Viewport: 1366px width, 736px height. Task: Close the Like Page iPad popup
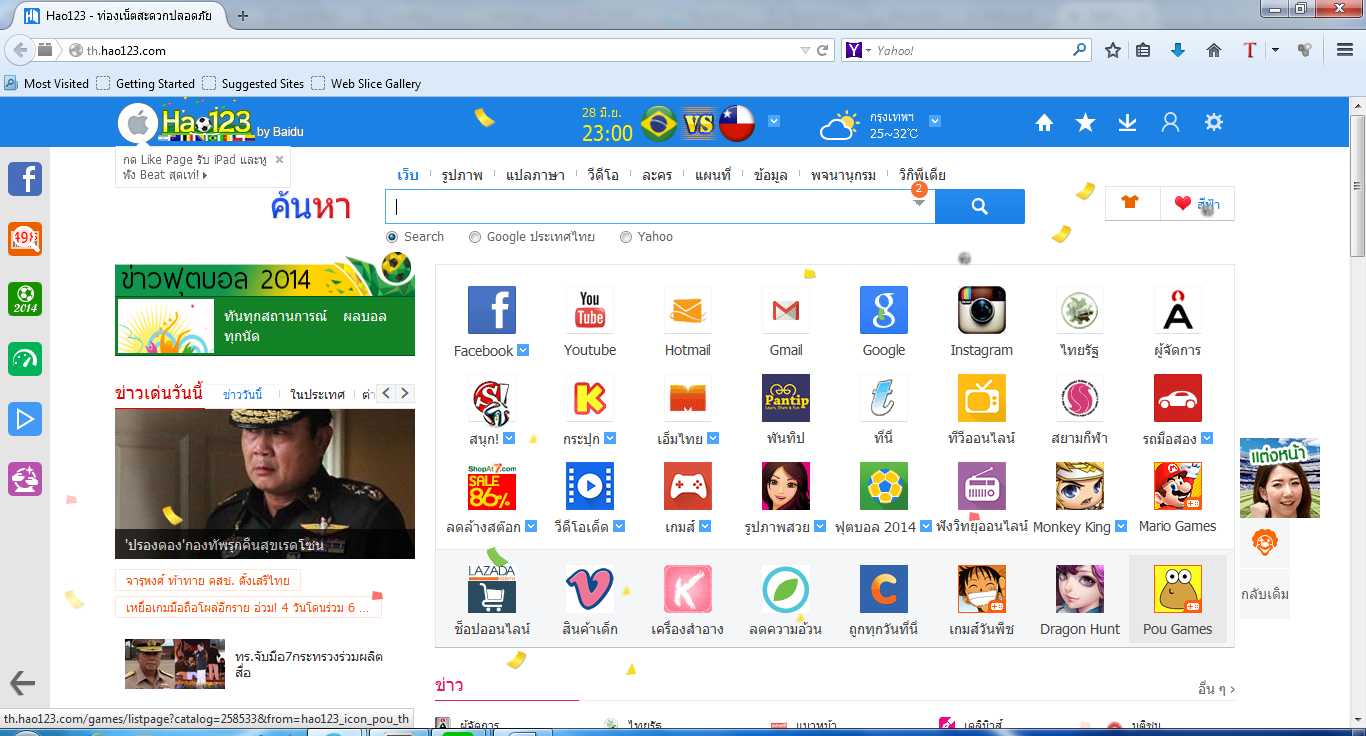tap(279, 159)
